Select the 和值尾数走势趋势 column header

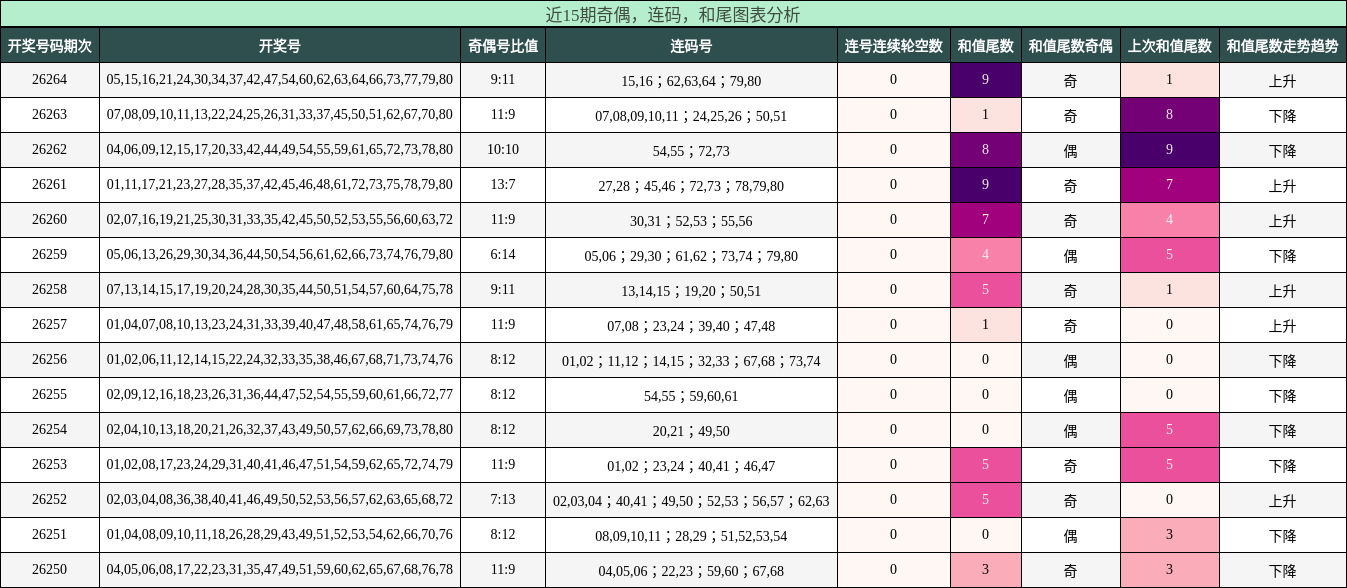1282,46
